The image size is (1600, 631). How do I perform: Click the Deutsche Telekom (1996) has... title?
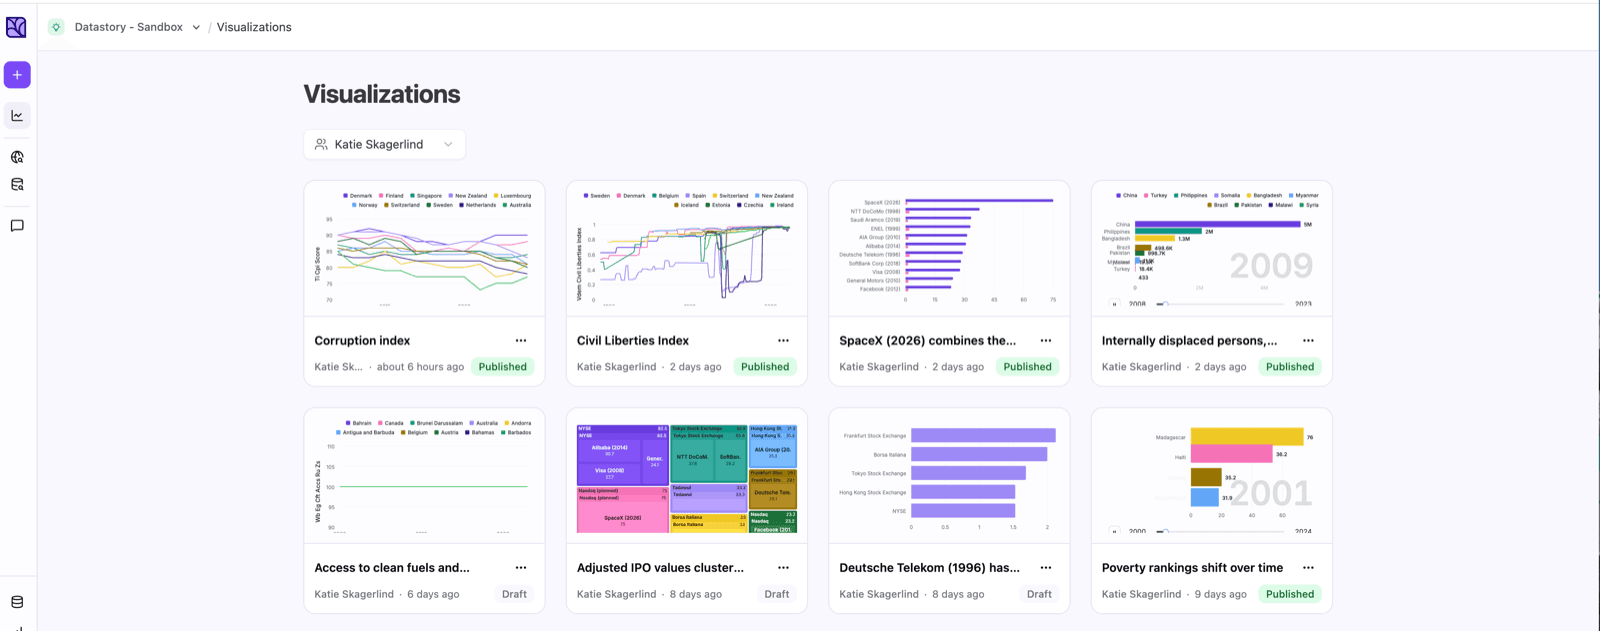click(929, 568)
